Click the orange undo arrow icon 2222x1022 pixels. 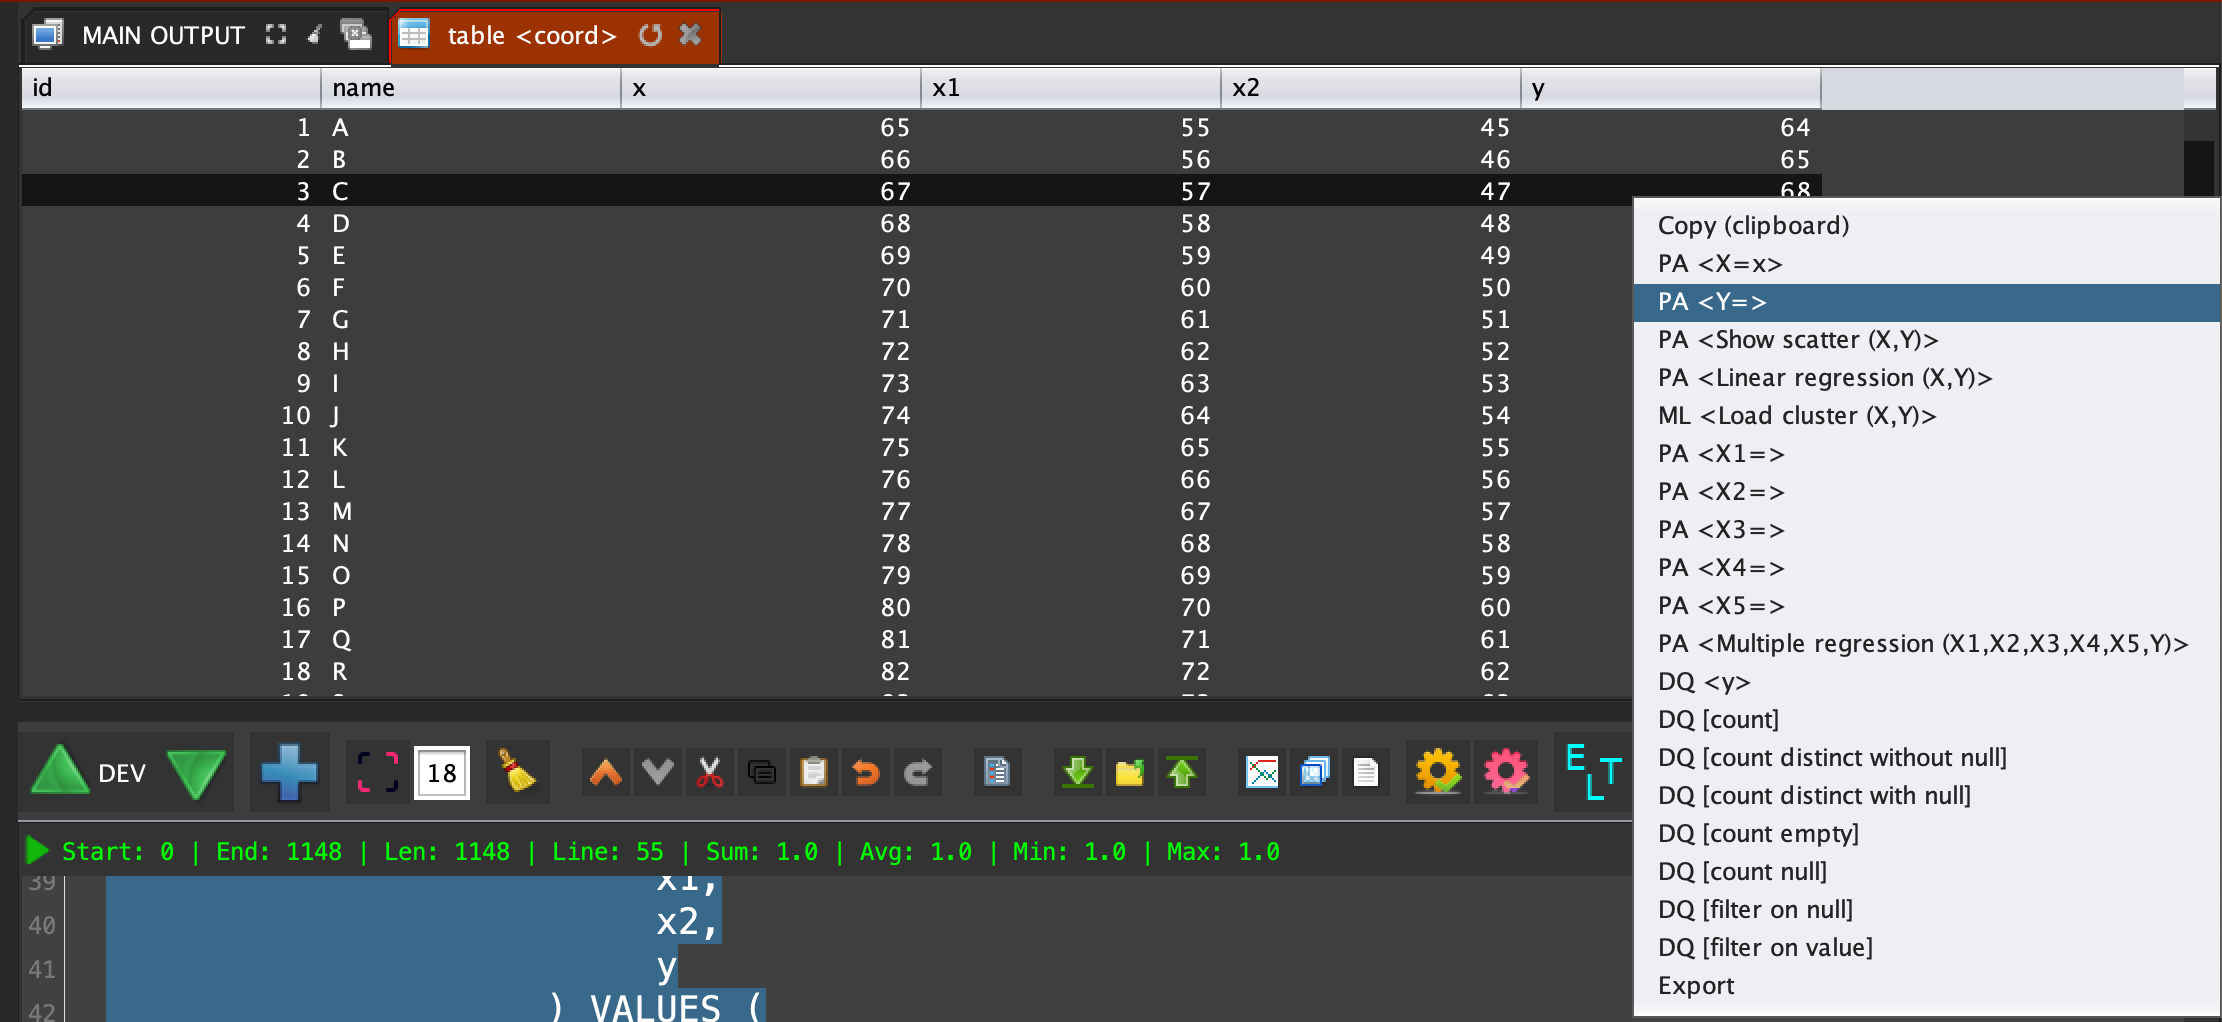point(866,772)
